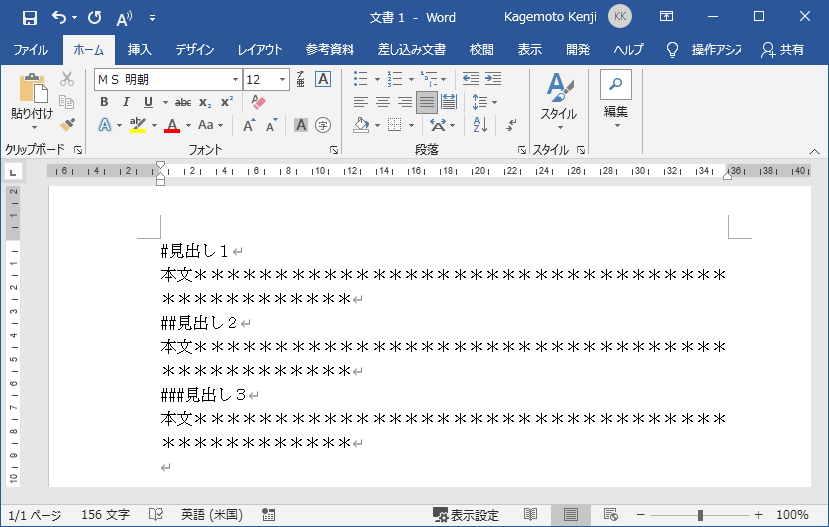Toggle strikethrough abc formatting

click(183, 102)
